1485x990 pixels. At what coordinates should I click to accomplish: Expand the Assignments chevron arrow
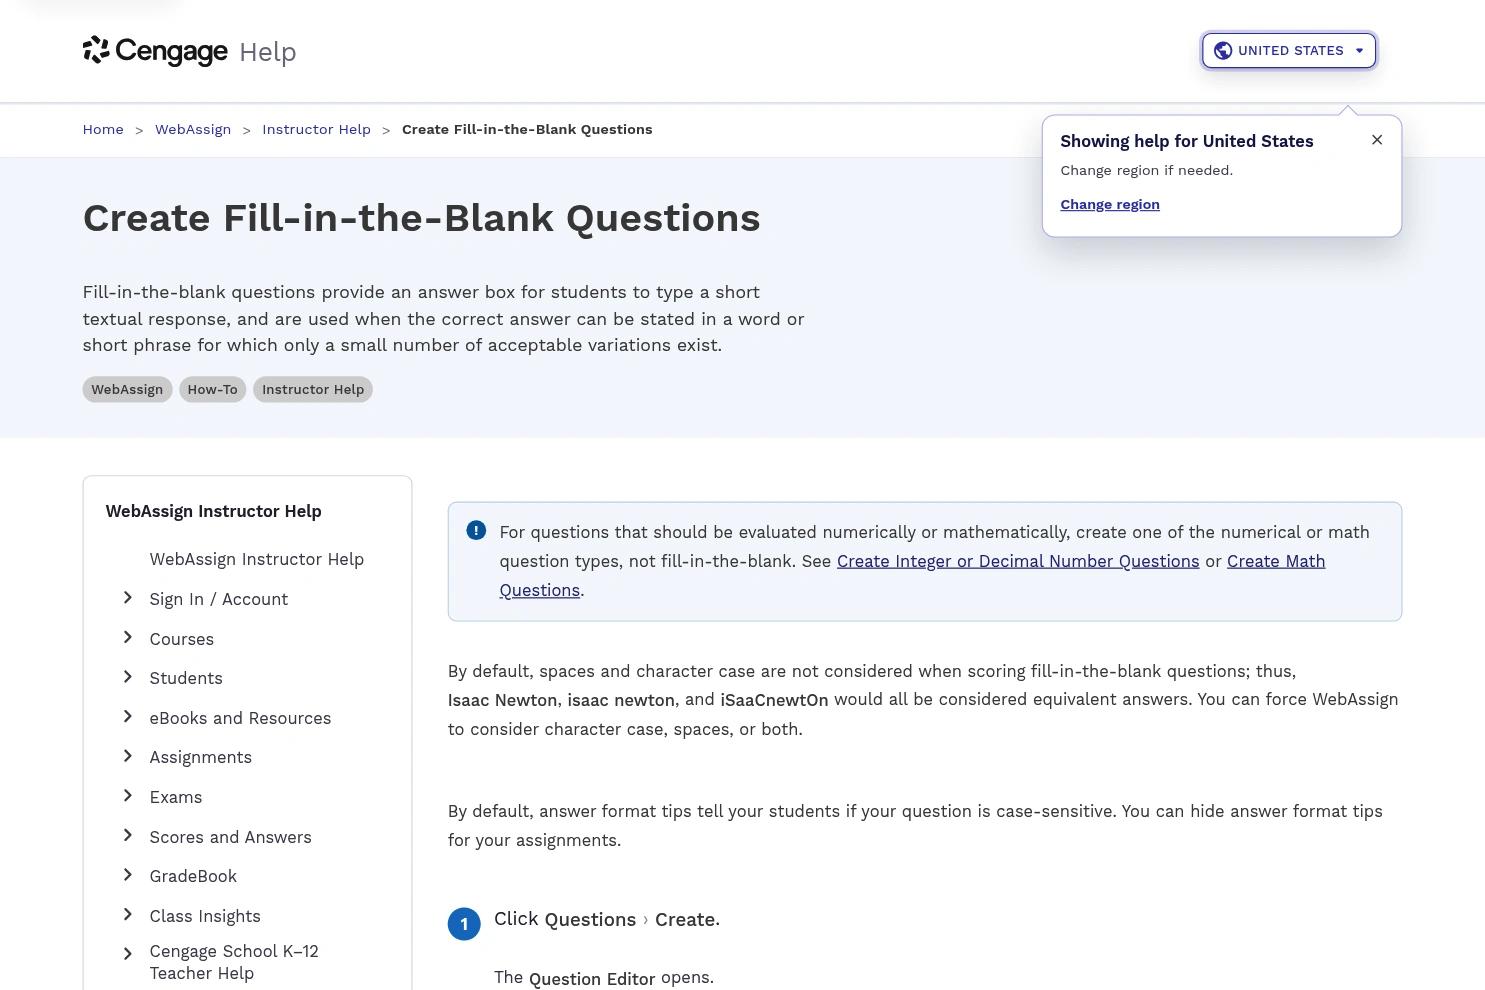[128, 756]
